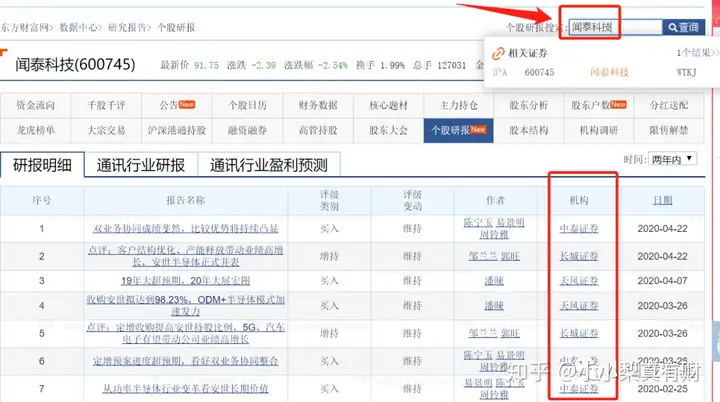Open author 易景明 link in row 1

click(x=510, y=223)
